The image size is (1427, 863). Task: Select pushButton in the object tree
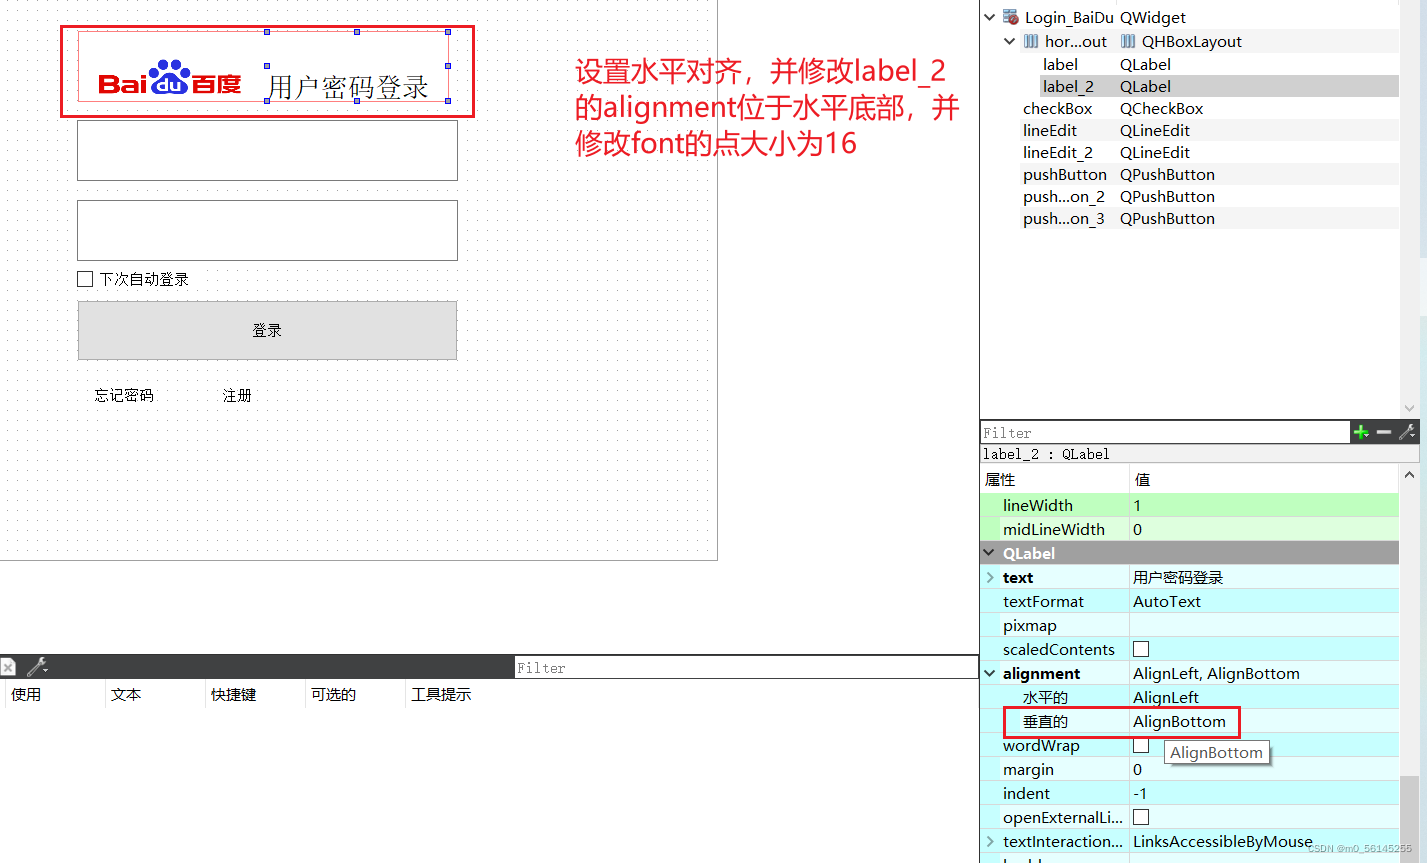(1064, 174)
